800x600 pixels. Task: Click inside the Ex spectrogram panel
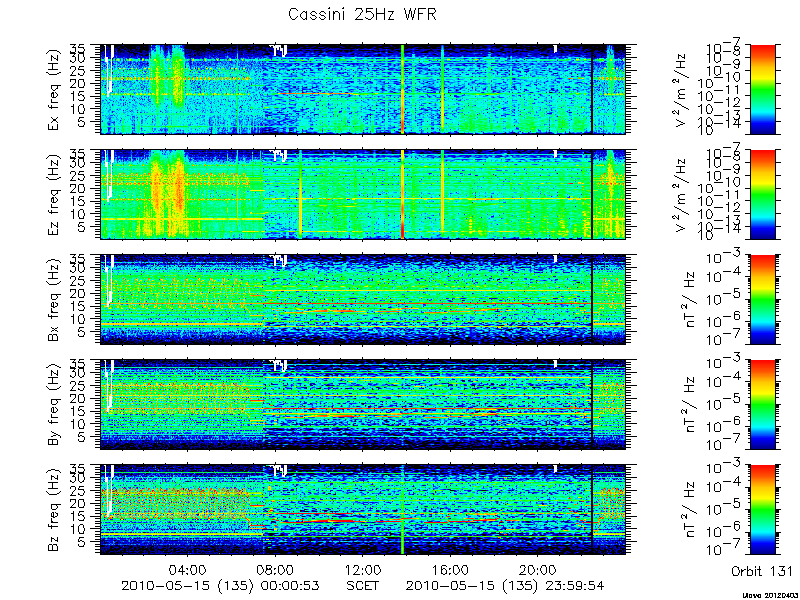coord(363,89)
